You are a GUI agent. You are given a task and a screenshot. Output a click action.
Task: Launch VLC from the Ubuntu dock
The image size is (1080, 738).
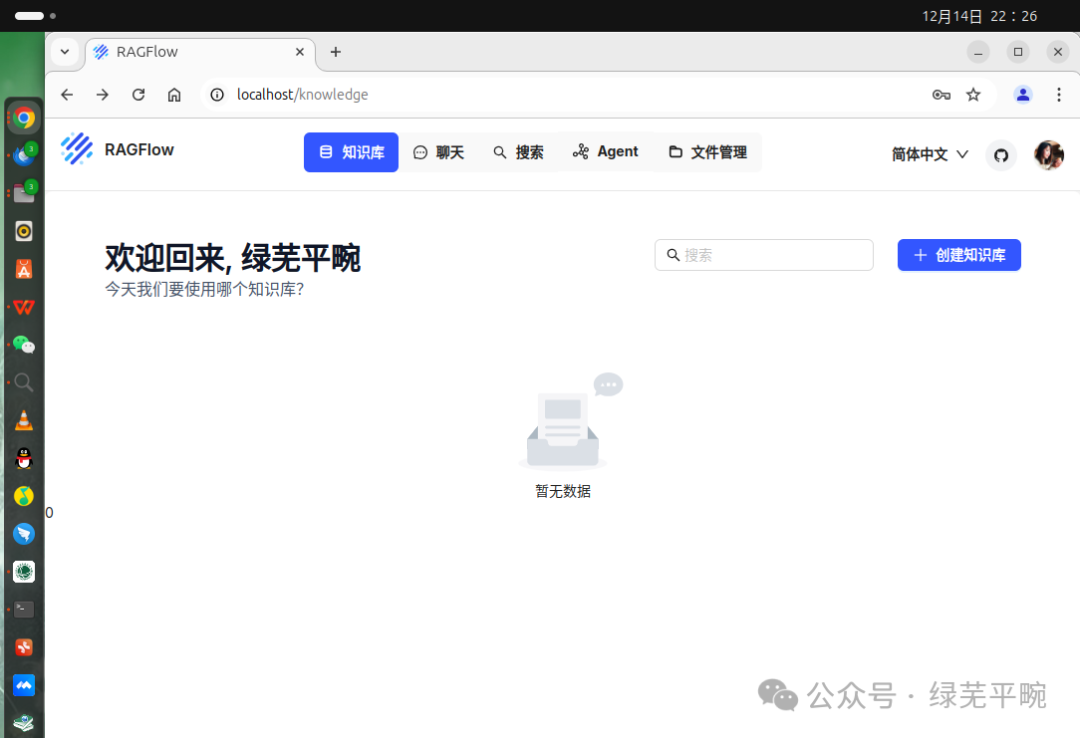(24, 420)
